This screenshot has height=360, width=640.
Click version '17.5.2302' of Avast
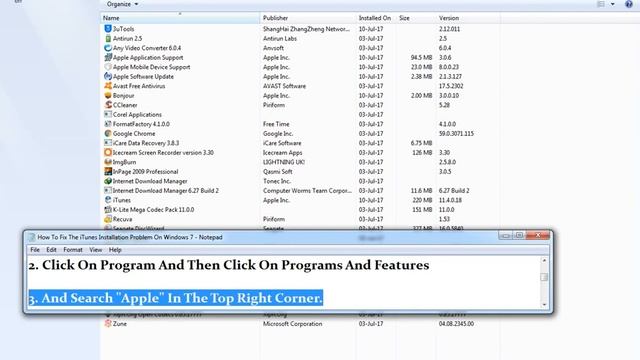(x=451, y=86)
